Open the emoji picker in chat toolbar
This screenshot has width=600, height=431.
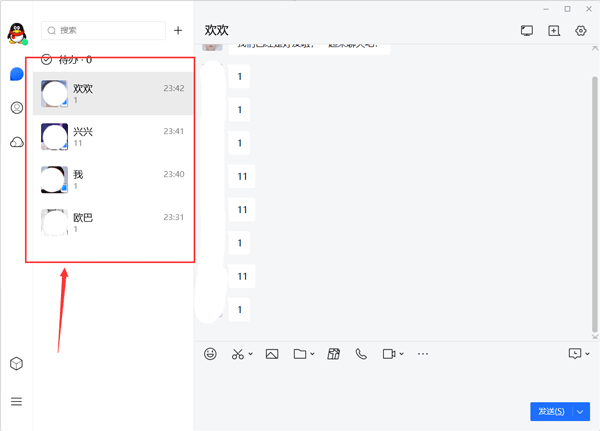211,354
